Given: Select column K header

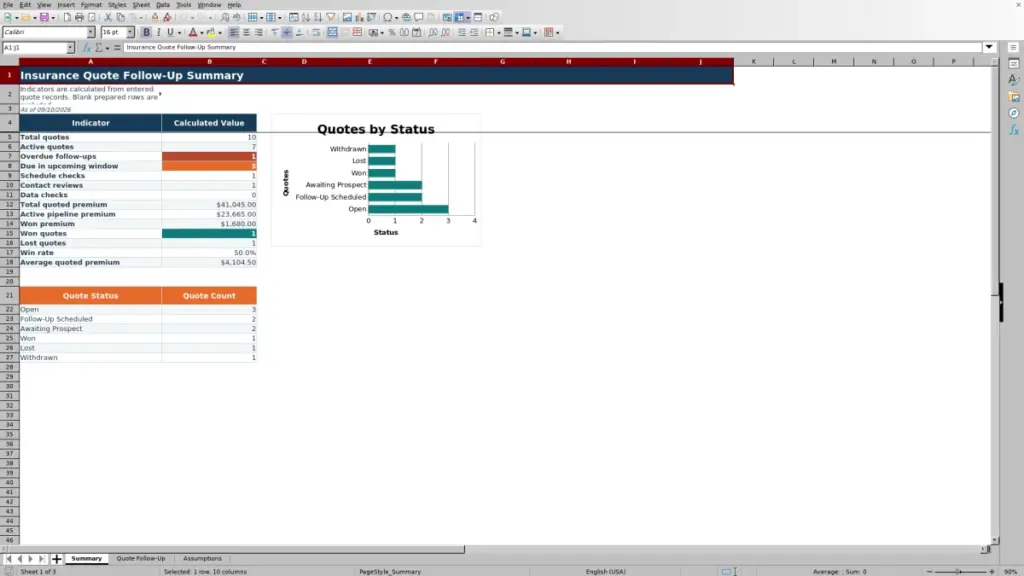Looking at the screenshot, I should [x=754, y=61].
